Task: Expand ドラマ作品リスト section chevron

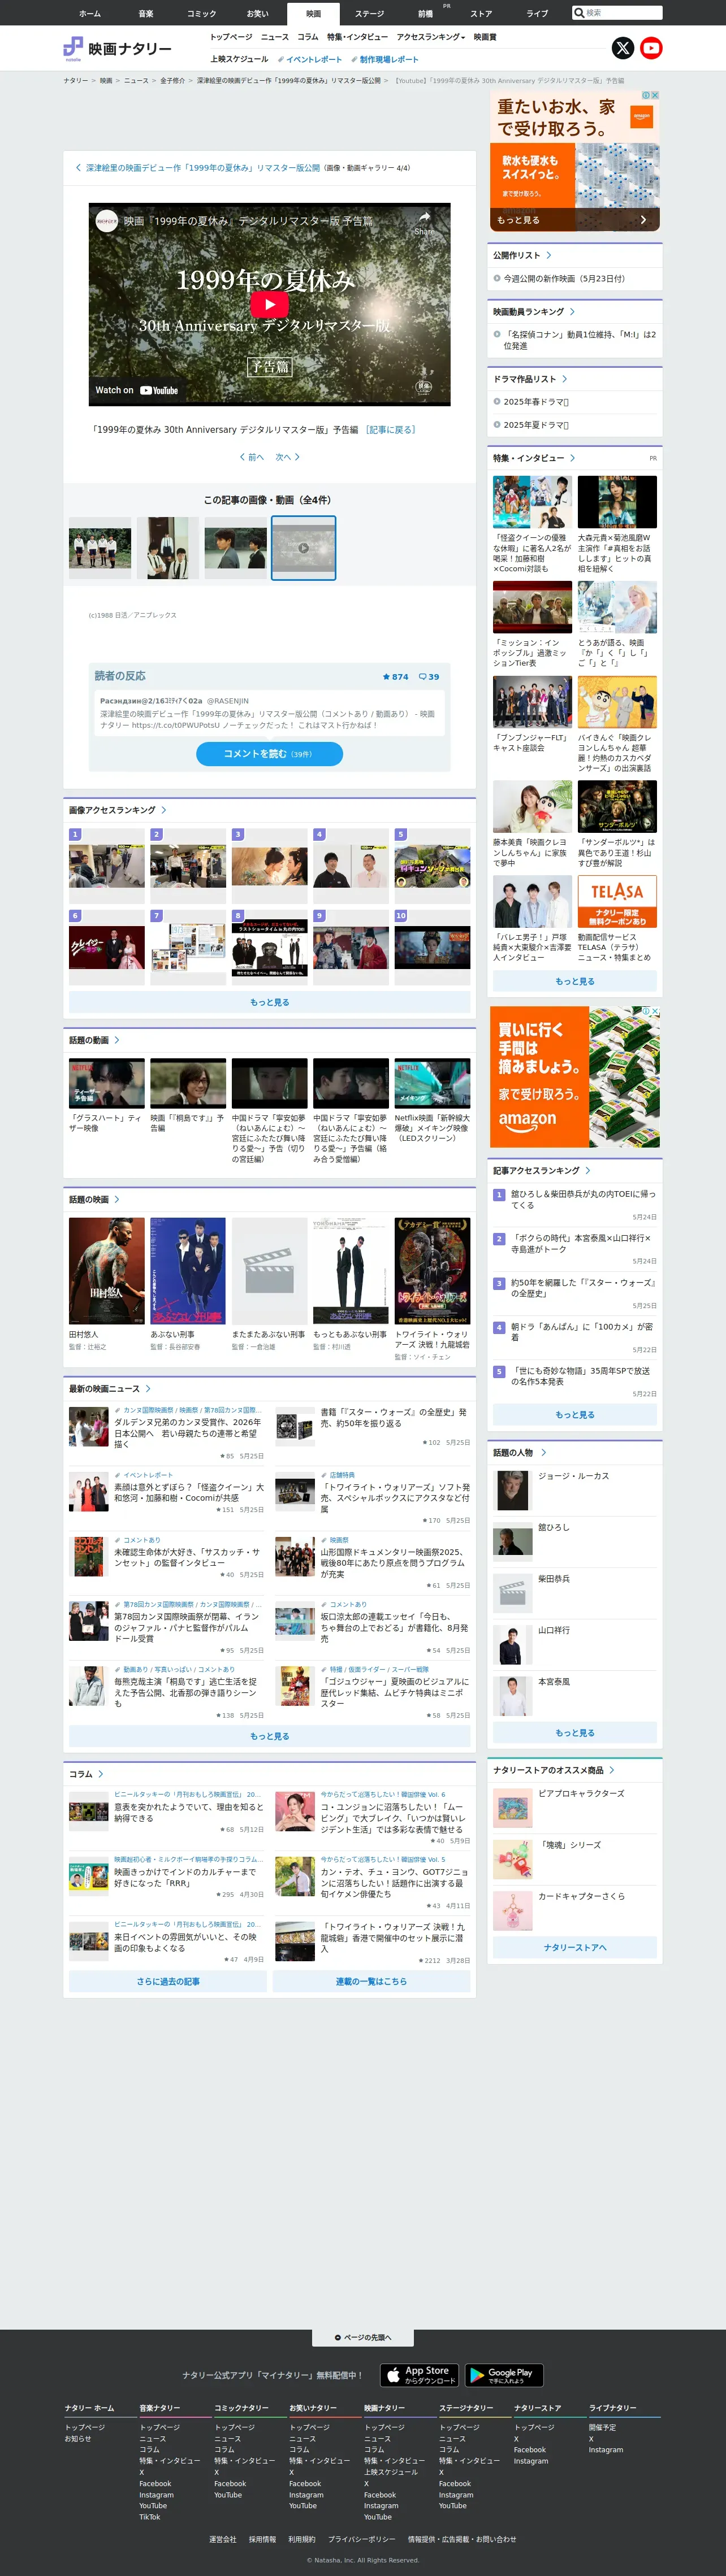Action: (x=564, y=379)
